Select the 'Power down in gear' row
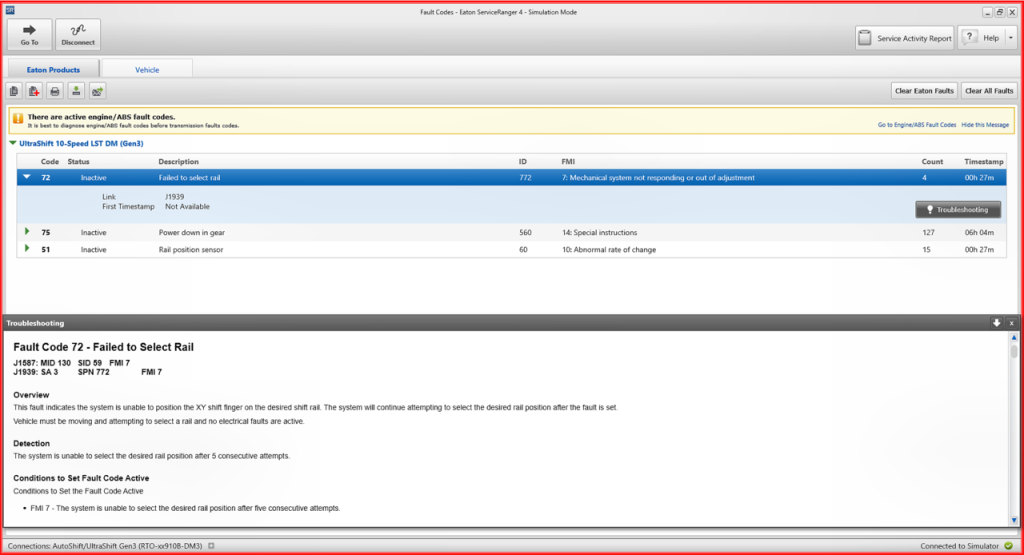This screenshot has width=1024, height=555. coord(511,232)
